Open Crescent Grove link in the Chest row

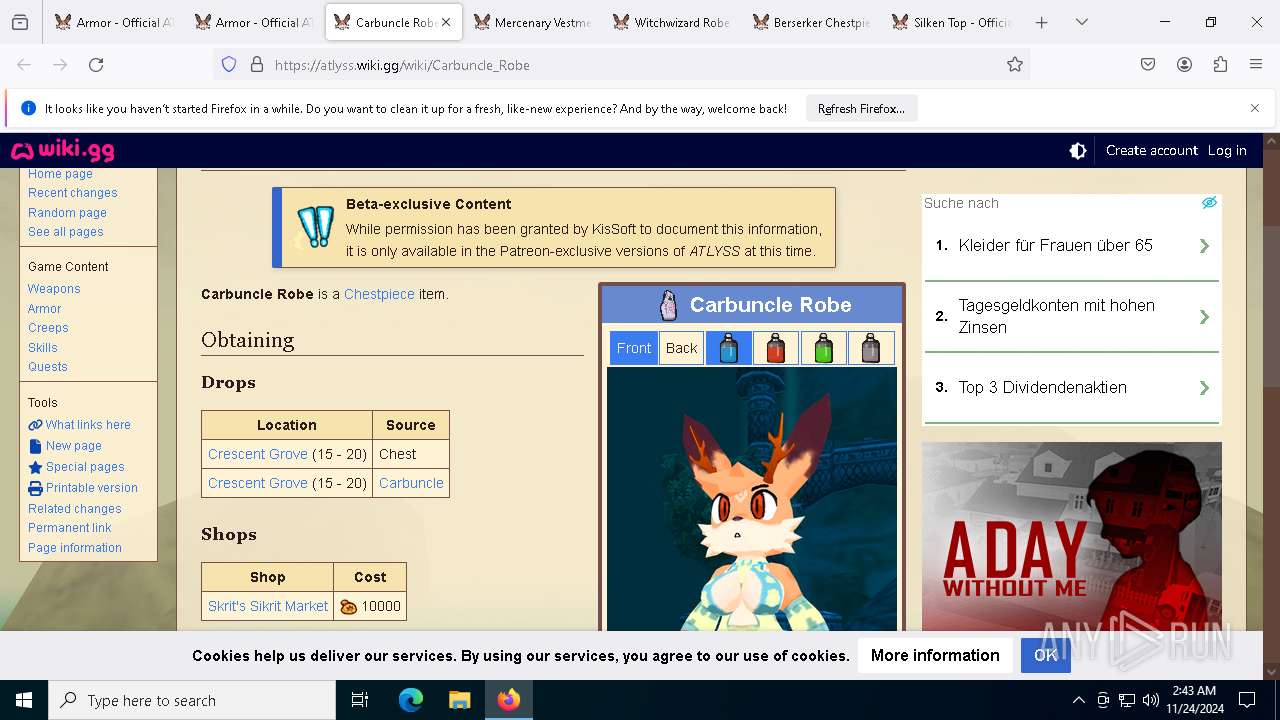point(258,454)
